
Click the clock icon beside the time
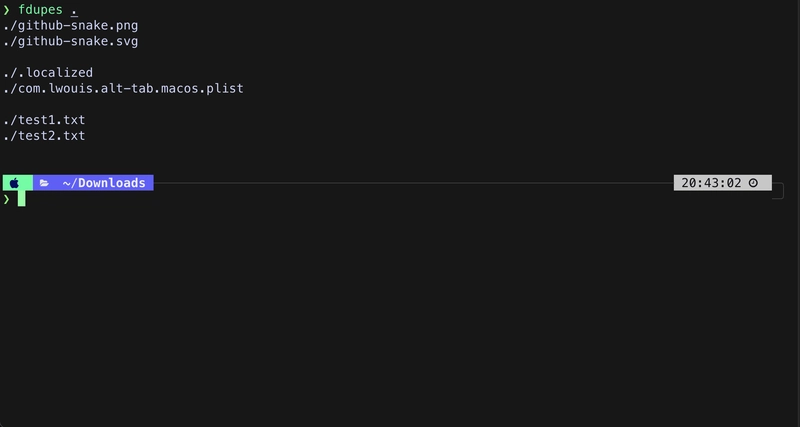[x=753, y=183]
